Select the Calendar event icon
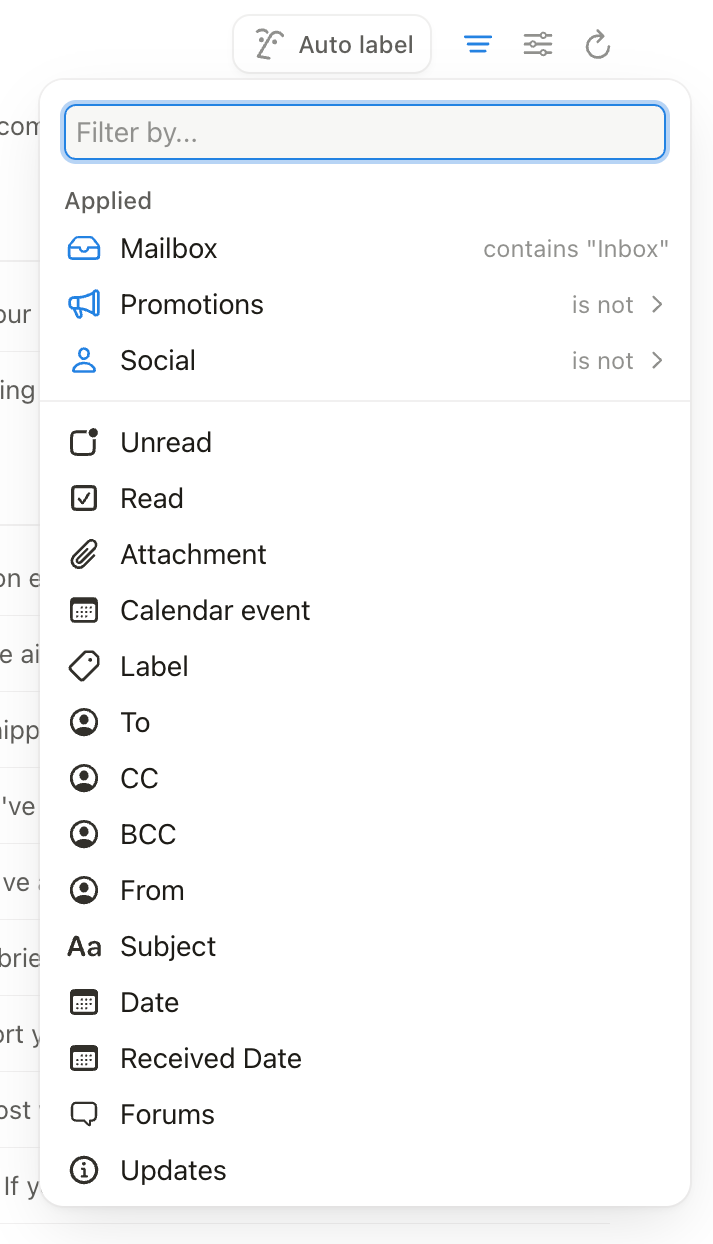 coord(84,610)
